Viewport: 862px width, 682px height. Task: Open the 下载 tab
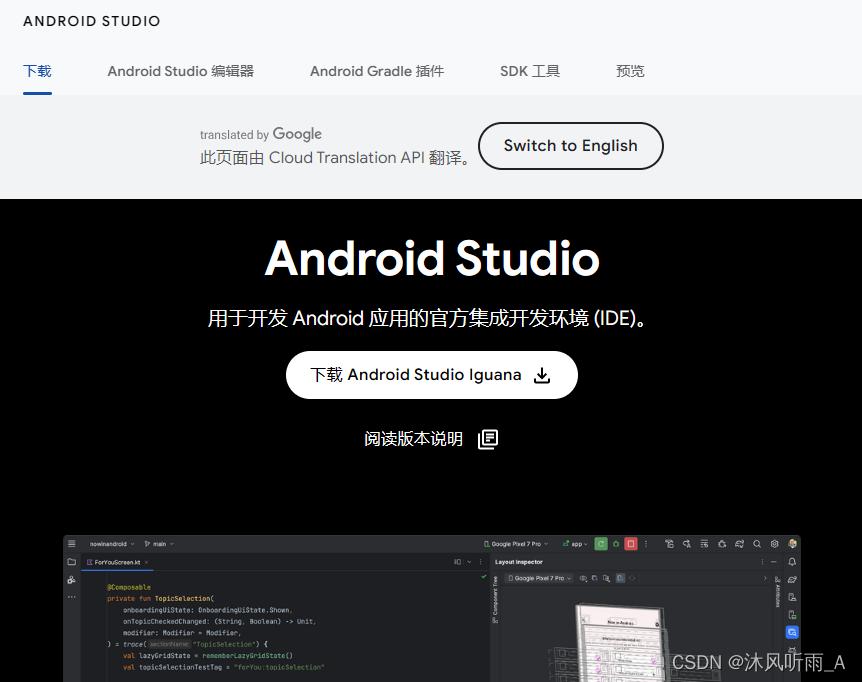[37, 71]
